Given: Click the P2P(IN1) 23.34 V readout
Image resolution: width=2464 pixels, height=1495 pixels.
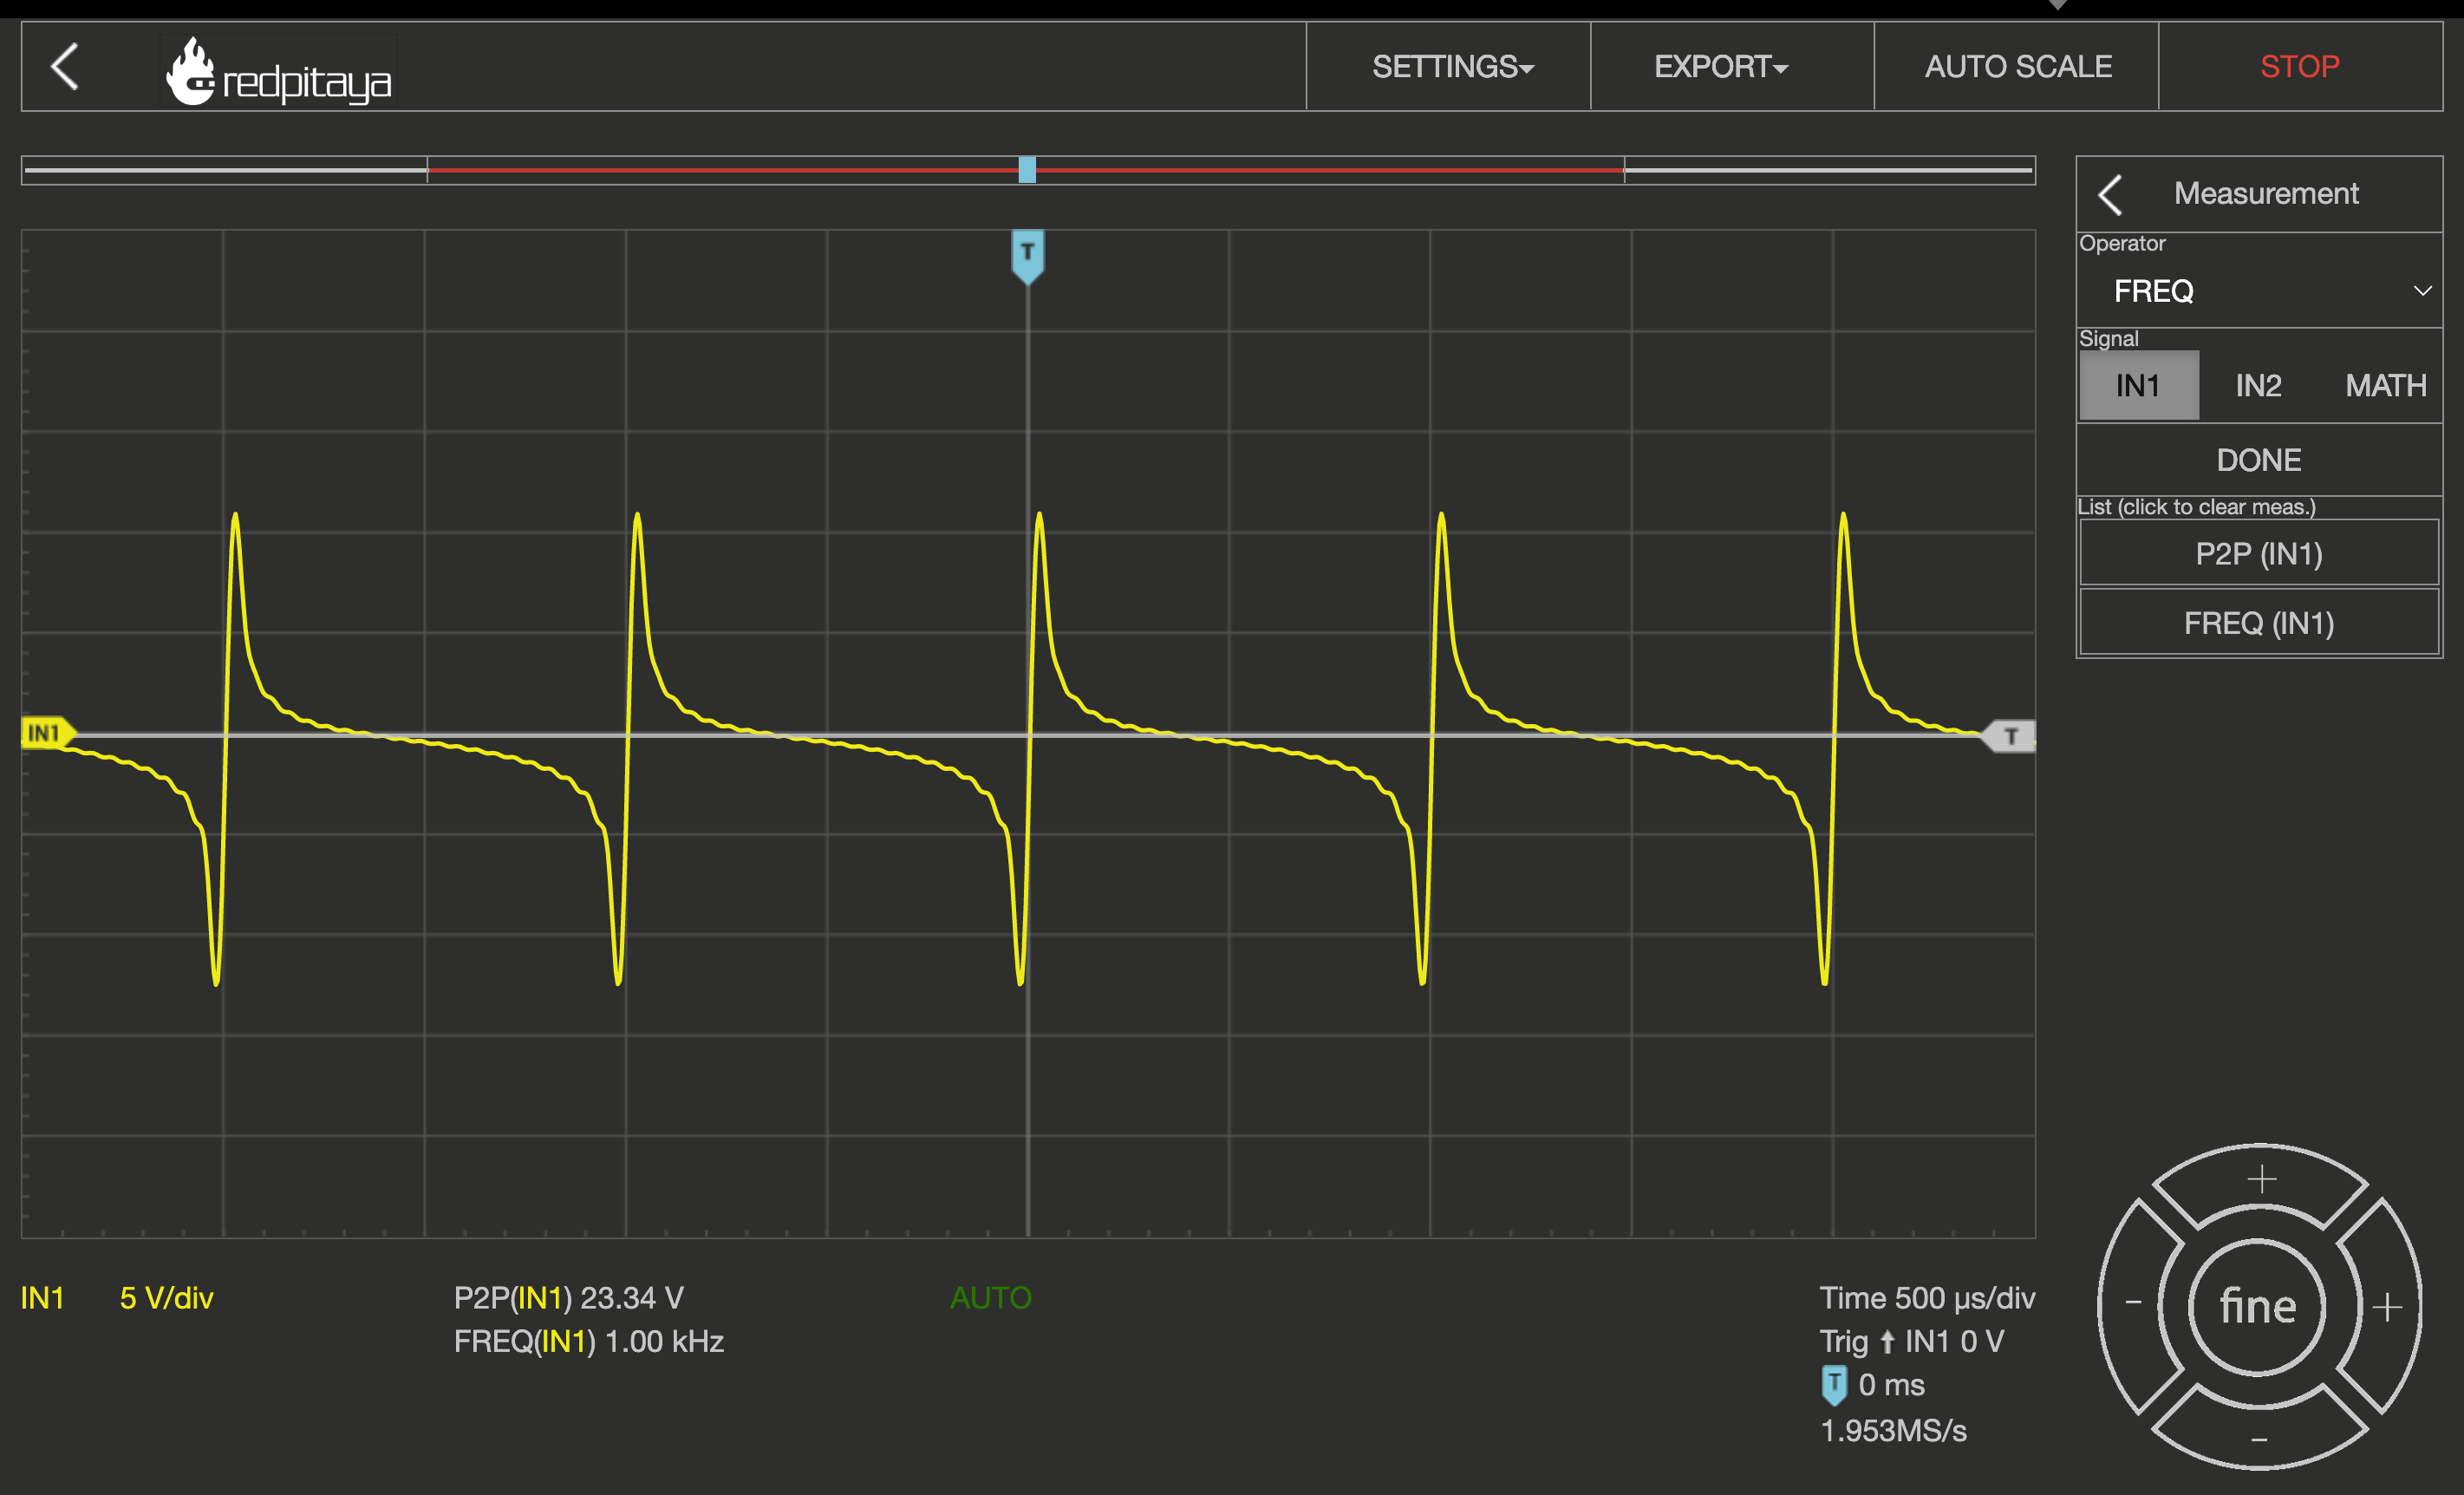Looking at the screenshot, I should [x=569, y=1298].
